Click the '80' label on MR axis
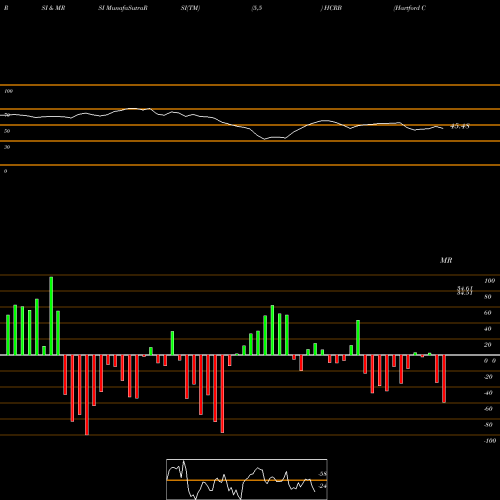The height and width of the screenshot is (500, 500). click(x=487, y=297)
